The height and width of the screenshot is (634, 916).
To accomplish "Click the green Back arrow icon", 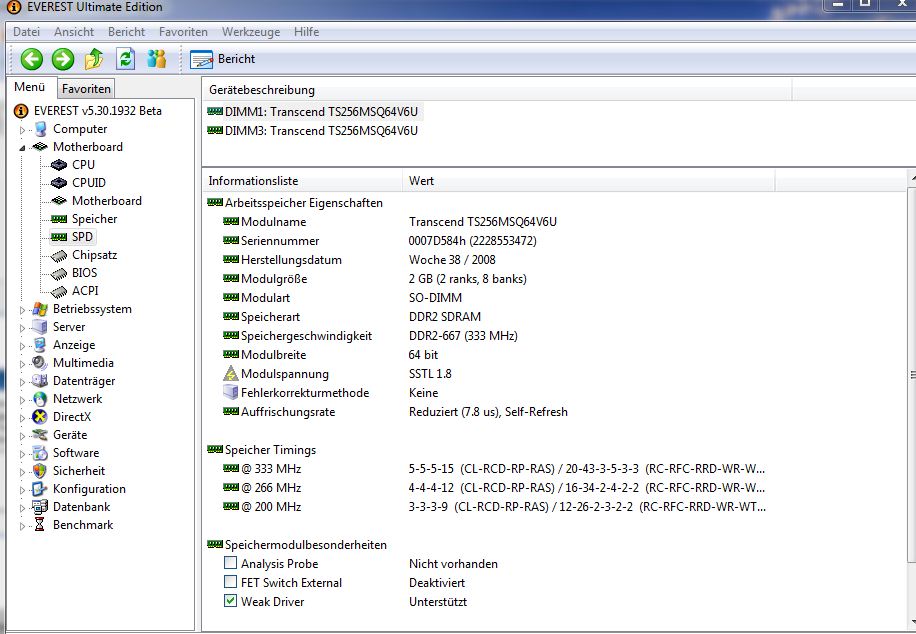I will coord(32,59).
